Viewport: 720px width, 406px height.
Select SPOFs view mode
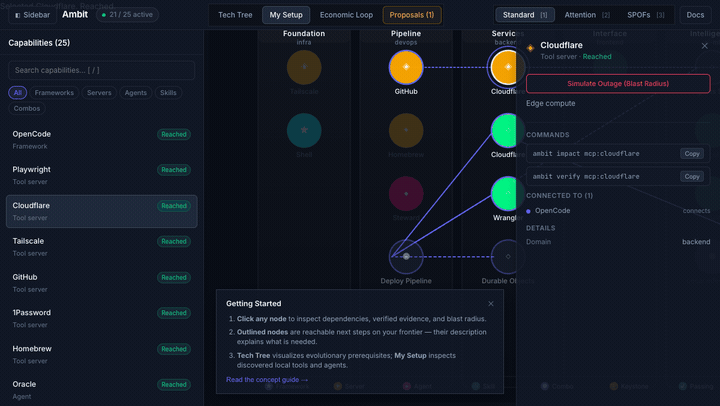coord(646,15)
